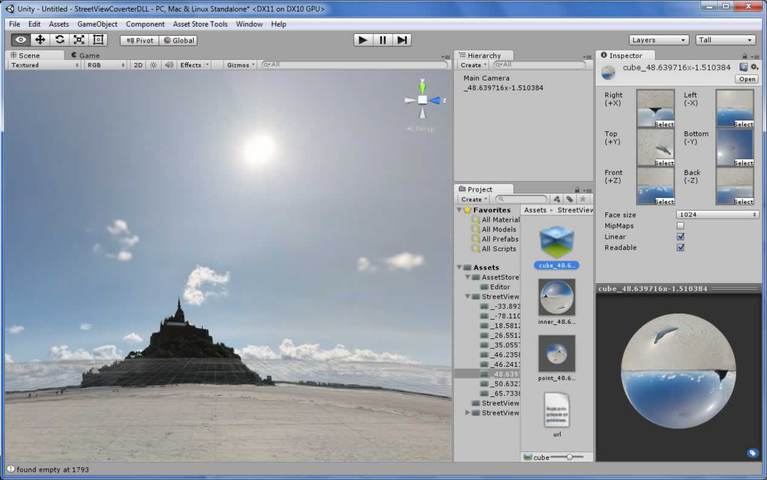Uncheck the Readable checkbox

click(x=680, y=248)
